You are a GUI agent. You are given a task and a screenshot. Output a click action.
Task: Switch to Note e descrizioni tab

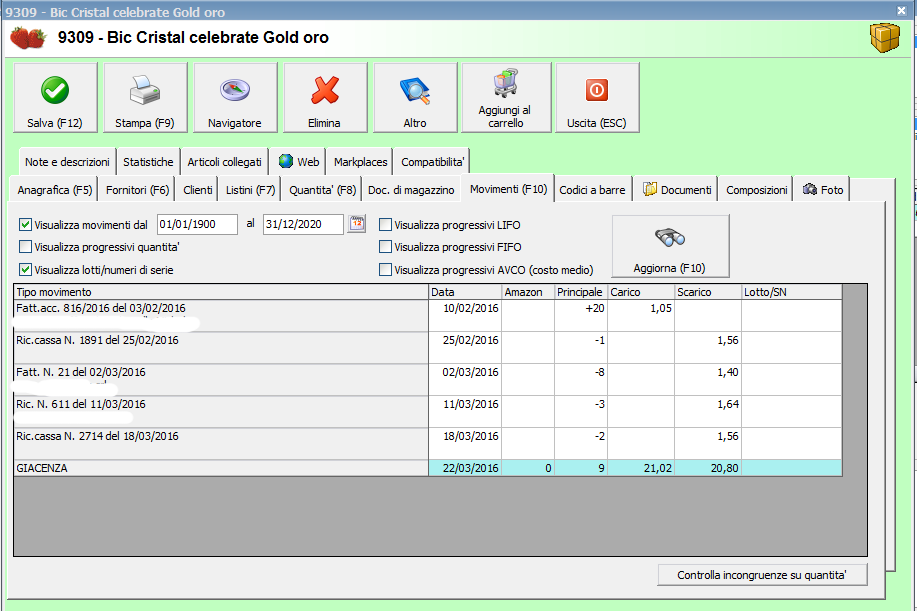pos(67,162)
